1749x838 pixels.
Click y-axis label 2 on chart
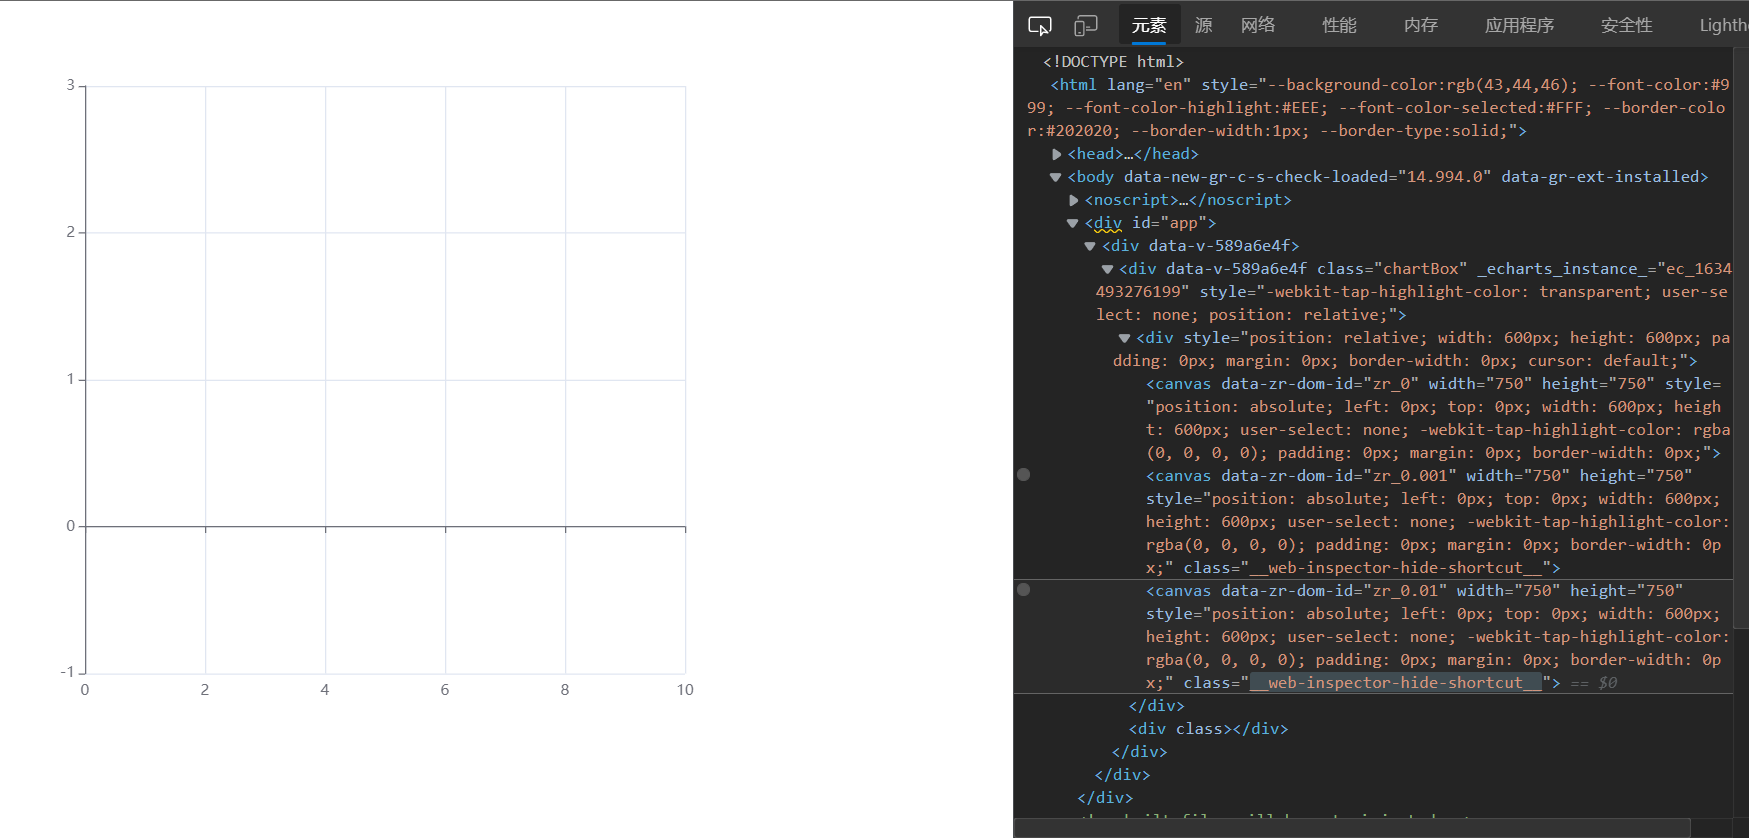click(71, 232)
